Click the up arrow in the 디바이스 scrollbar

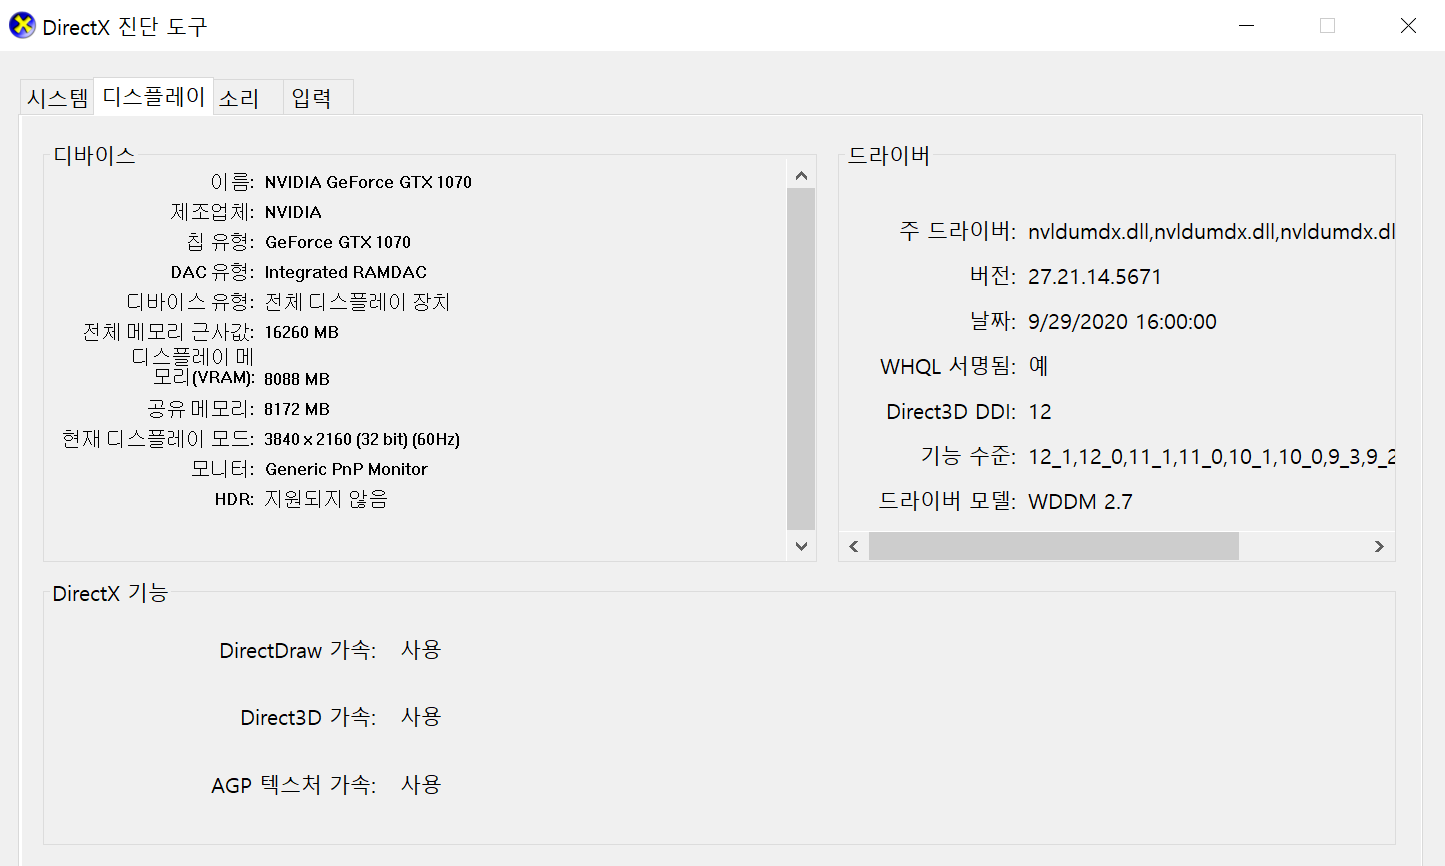point(801,175)
